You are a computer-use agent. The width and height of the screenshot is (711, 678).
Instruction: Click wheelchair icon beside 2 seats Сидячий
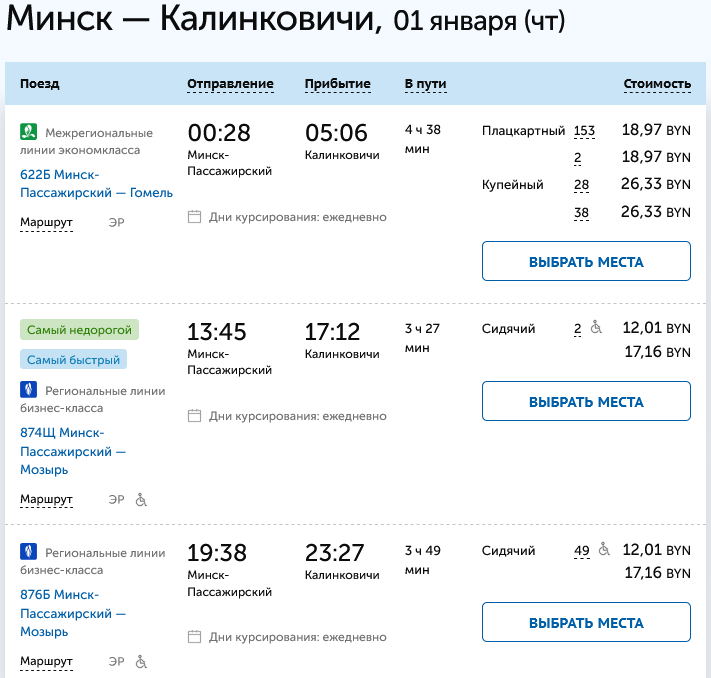point(596,327)
